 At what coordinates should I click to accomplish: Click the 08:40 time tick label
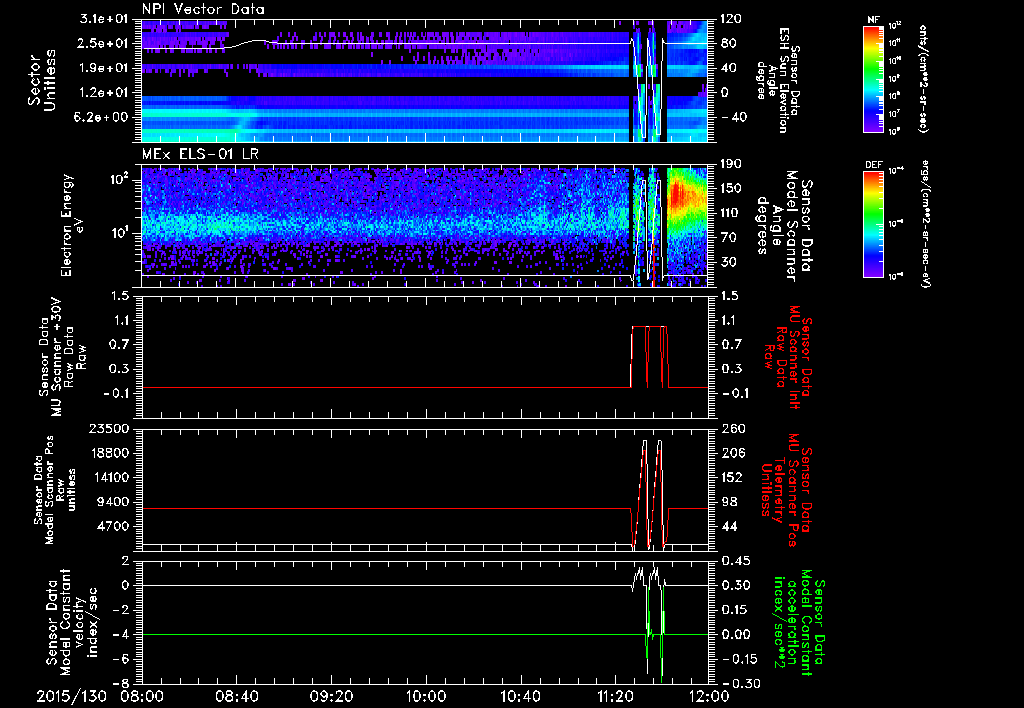[236, 696]
